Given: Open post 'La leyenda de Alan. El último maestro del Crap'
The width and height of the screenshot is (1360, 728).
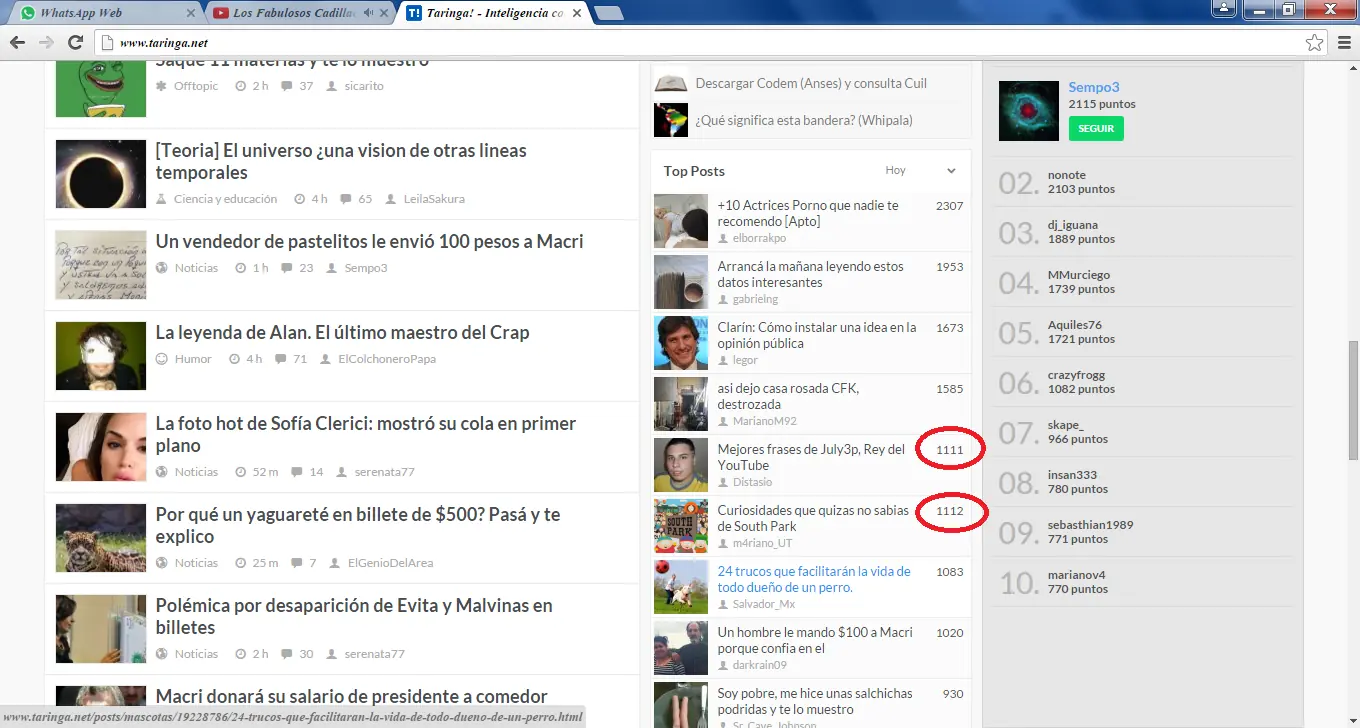Looking at the screenshot, I should [343, 332].
